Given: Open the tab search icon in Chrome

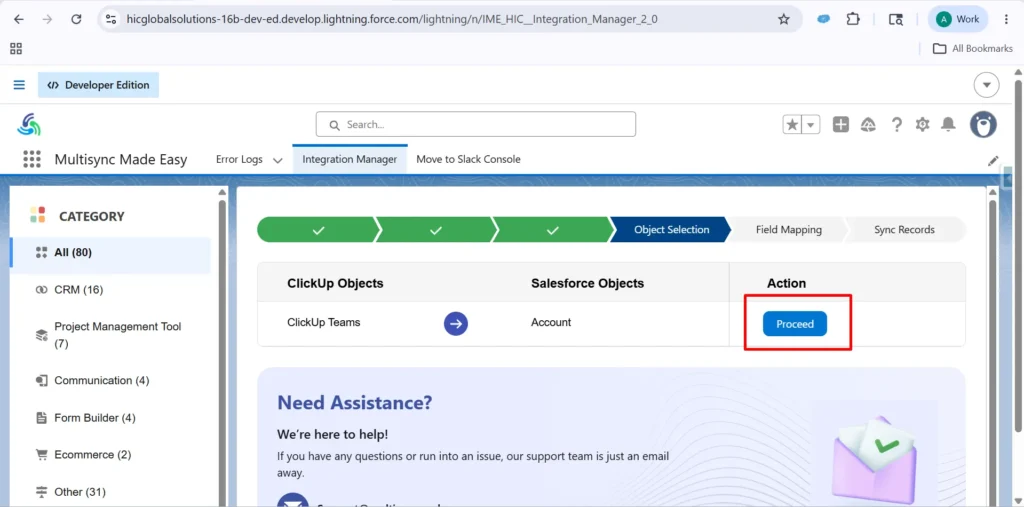Looking at the screenshot, I should tap(895, 19).
